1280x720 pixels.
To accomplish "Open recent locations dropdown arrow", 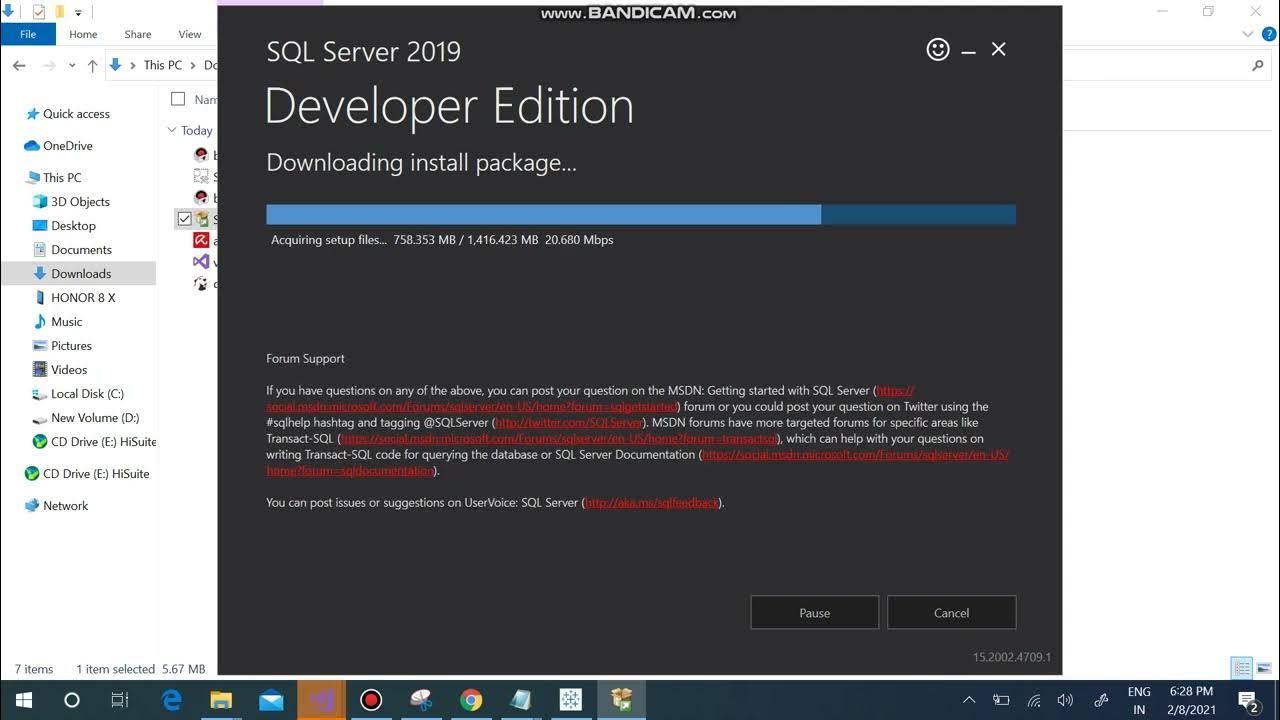I will pos(73,65).
